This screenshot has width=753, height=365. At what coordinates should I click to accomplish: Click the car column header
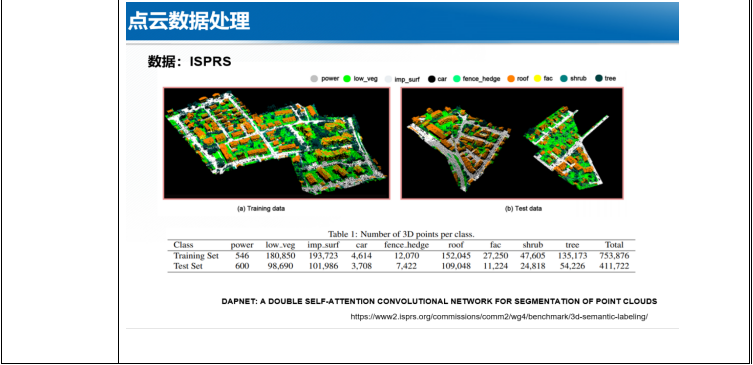point(362,245)
